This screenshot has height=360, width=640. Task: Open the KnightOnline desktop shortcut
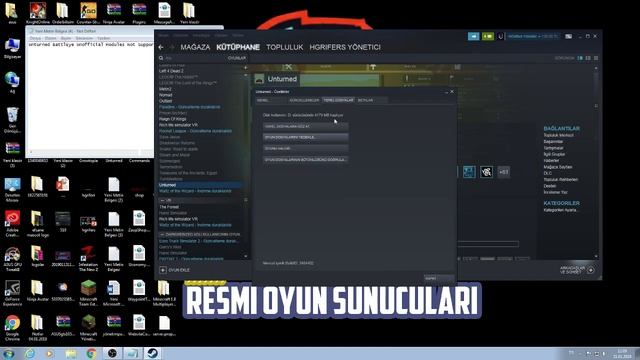[x=38, y=12]
